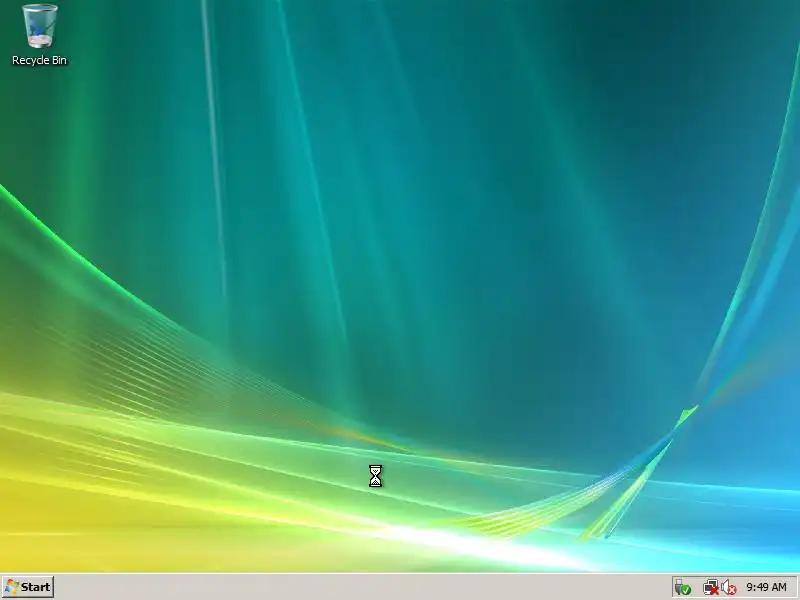The height and width of the screenshot is (600, 800).
Task: Open the Start menu
Action: coord(28,587)
